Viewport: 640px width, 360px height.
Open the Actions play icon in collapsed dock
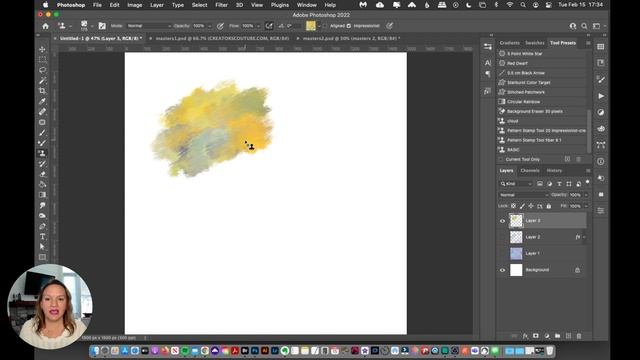601,96
